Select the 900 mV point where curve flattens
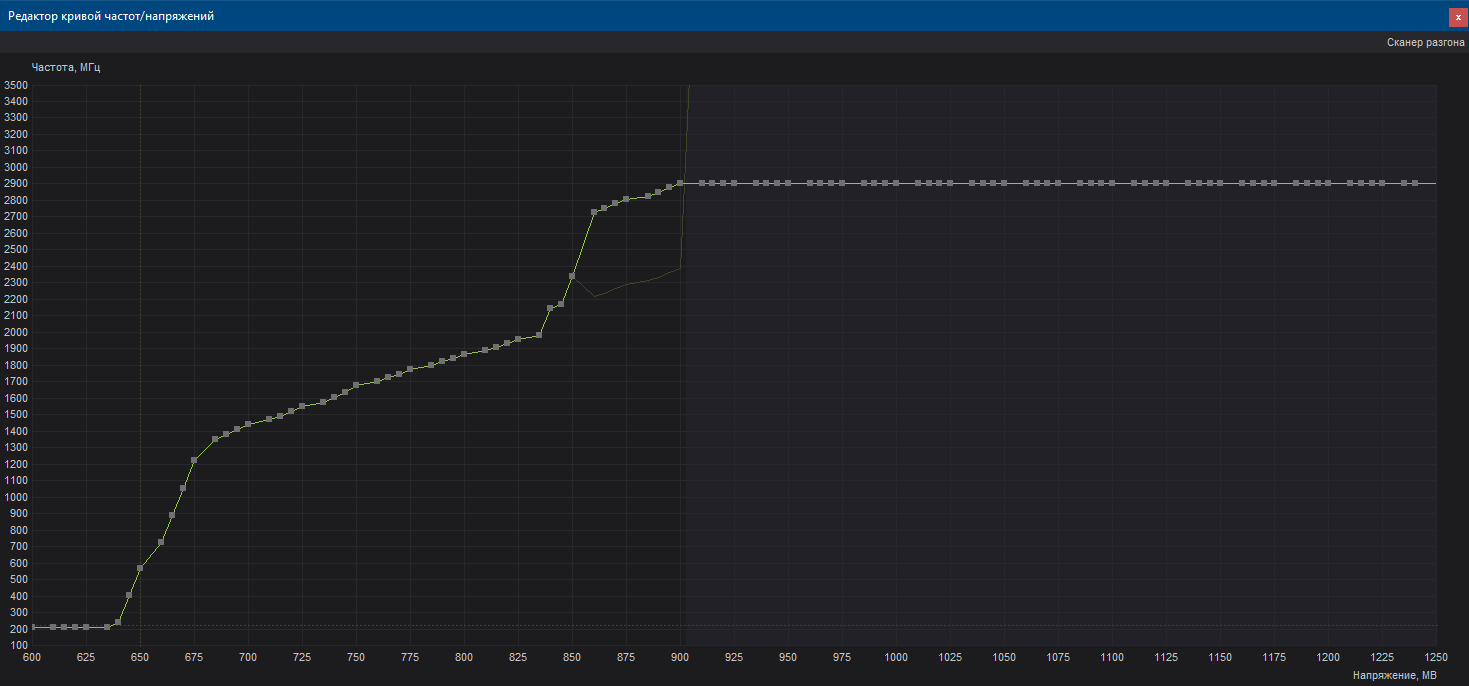 click(680, 183)
